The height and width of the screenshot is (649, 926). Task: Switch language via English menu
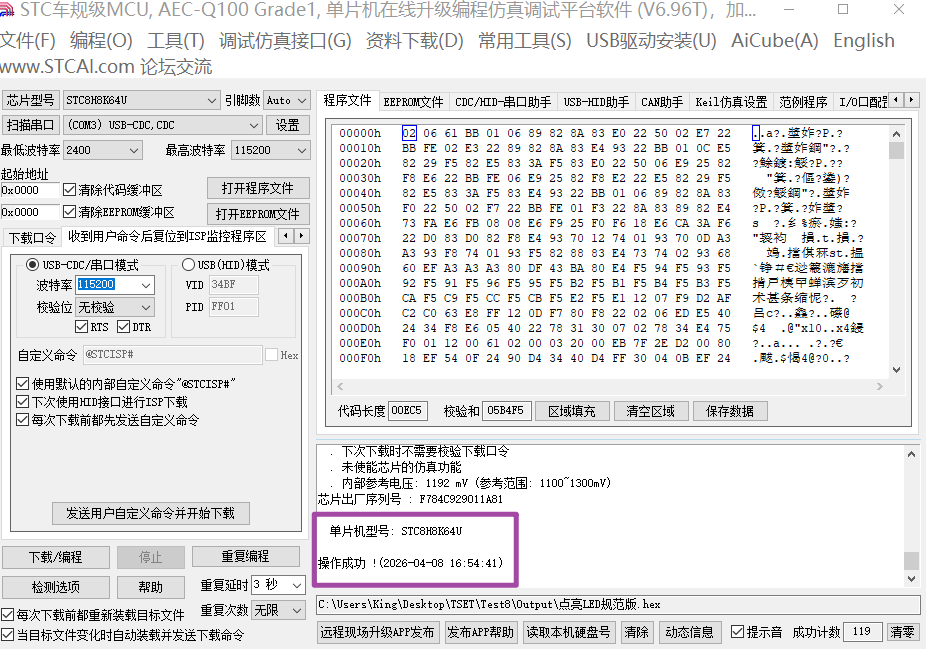coord(863,41)
